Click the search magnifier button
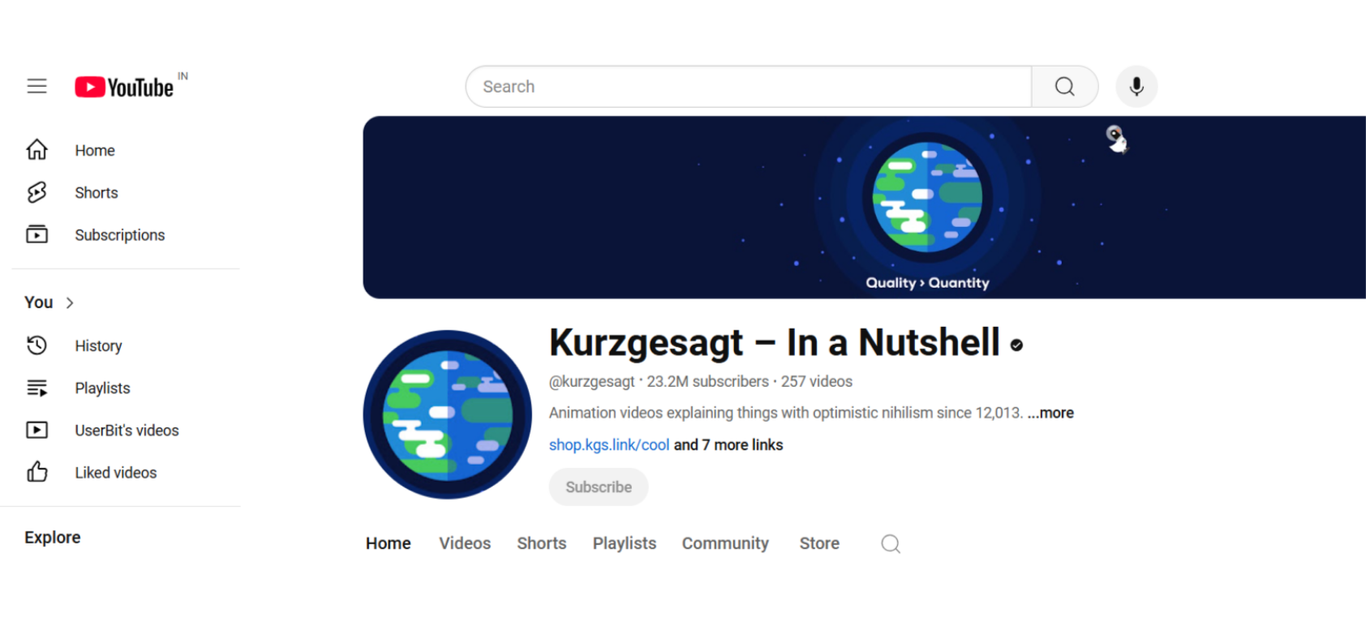The image size is (1366, 623). (1065, 87)
